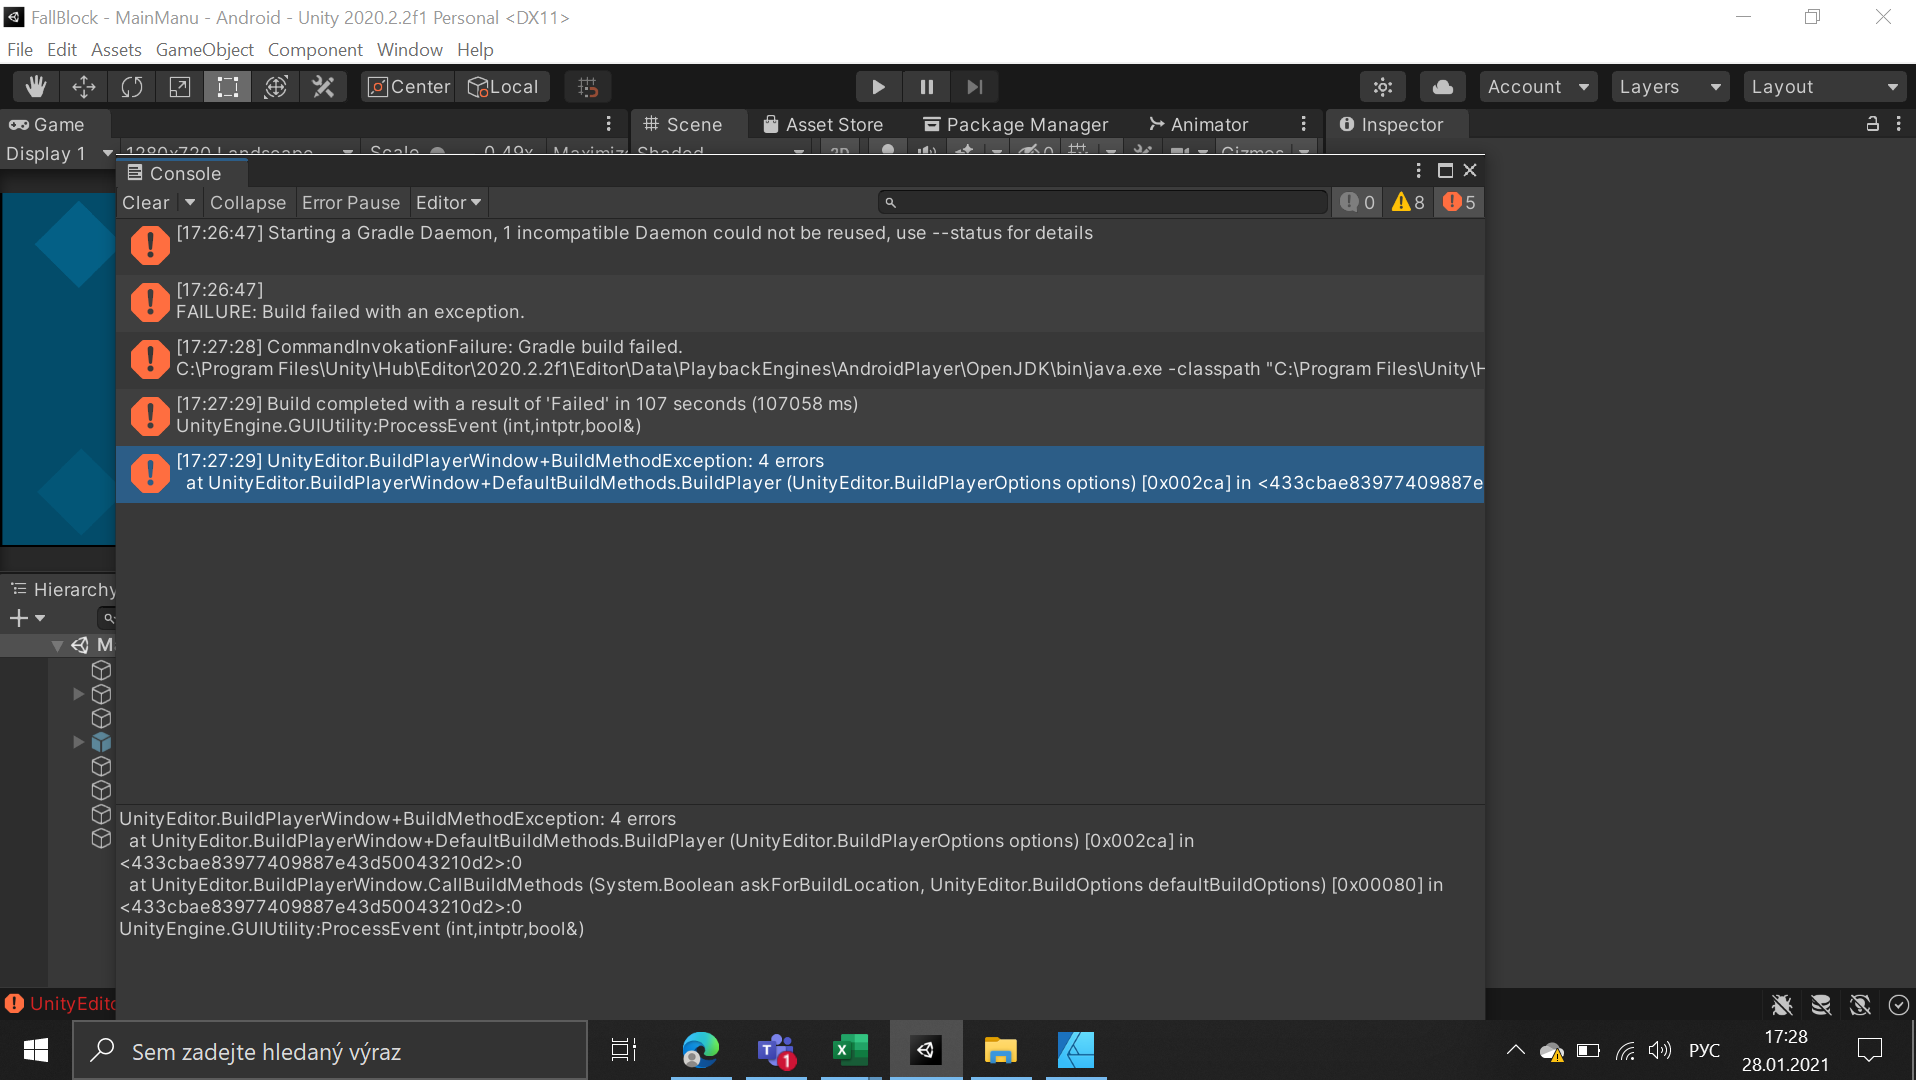The image size is (1916, 1088).
Task: Select the 'FAILURE: Build failed' entry
Action: [x=800, y=303]
